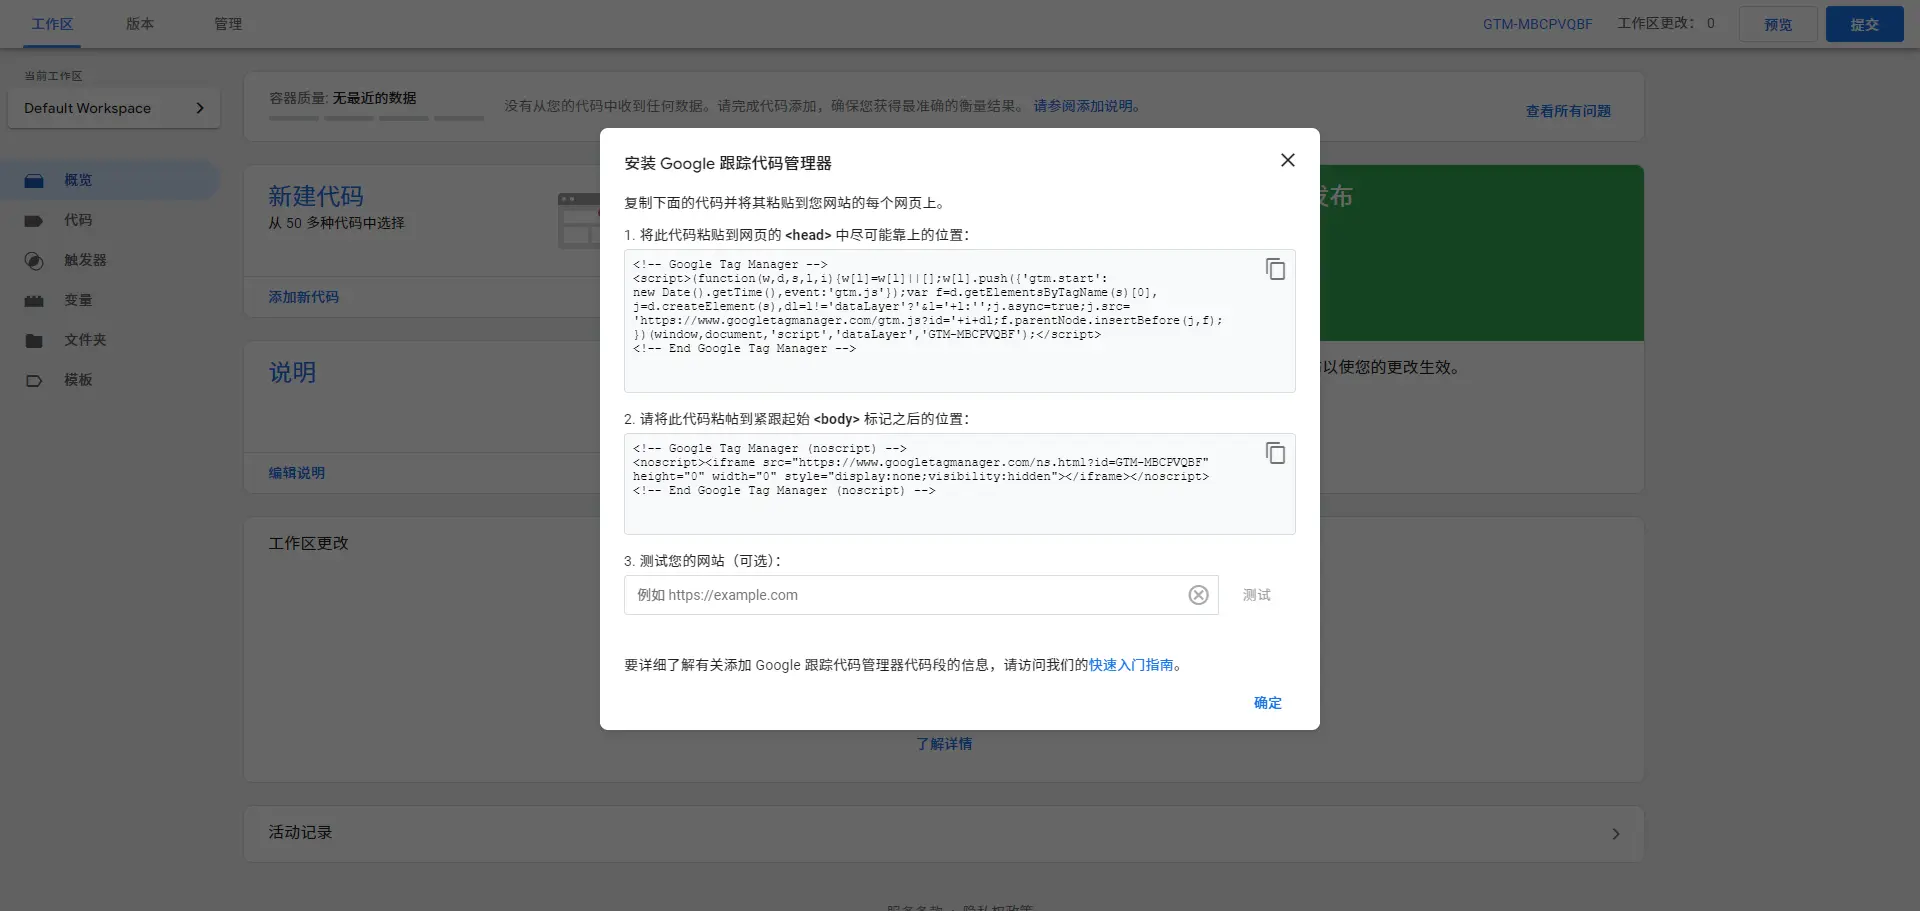1920x911 pixels.
Task: Switch to the 工作区 tab
Action: [52, 24]
